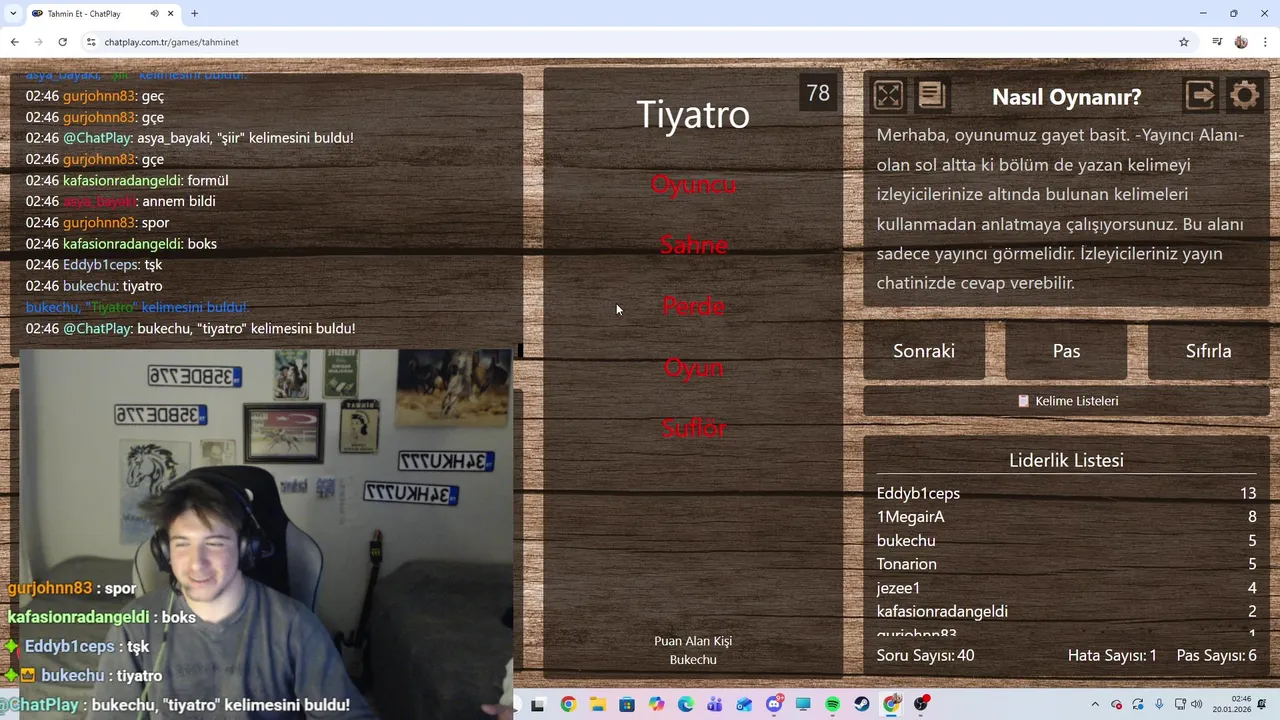Select kafasionradangeldi row in leaderboard
This screenshot has width=1280, height=720.
pos(1066,611)
